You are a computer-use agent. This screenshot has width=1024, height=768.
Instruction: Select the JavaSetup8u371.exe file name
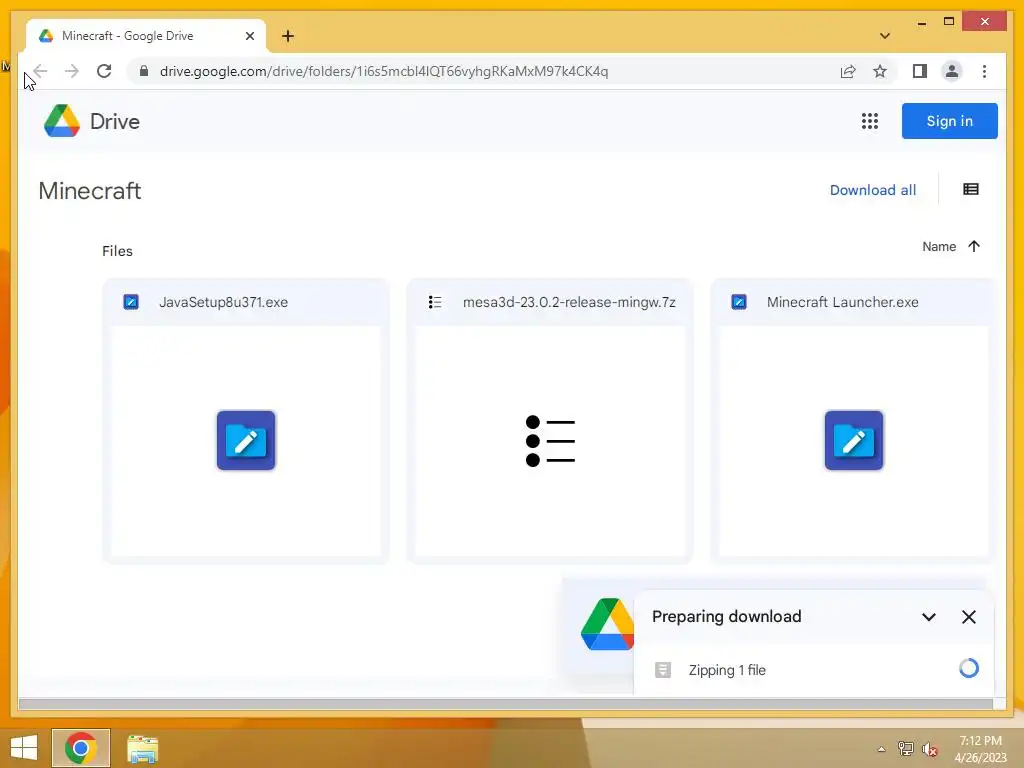pyautogui.click(x=223, y=302)
